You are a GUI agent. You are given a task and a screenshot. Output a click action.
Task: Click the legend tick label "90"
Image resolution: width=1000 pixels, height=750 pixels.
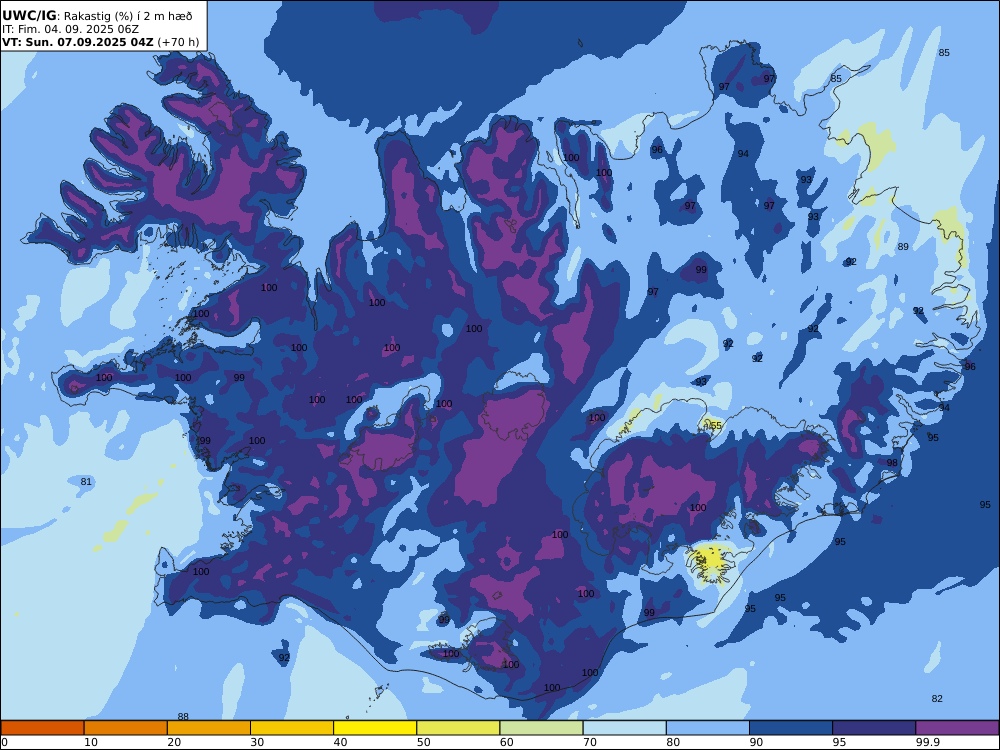(756, 742)
